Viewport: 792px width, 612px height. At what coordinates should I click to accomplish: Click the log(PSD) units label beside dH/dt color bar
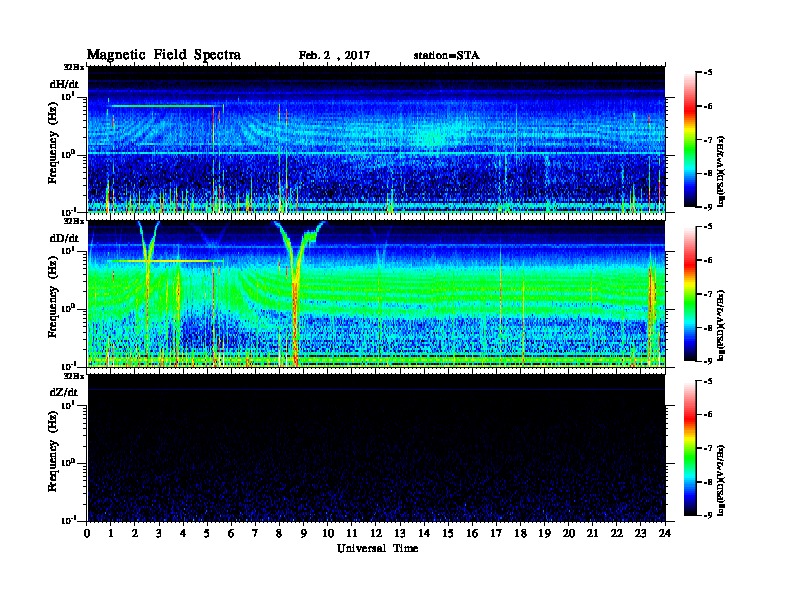(721, 172)
